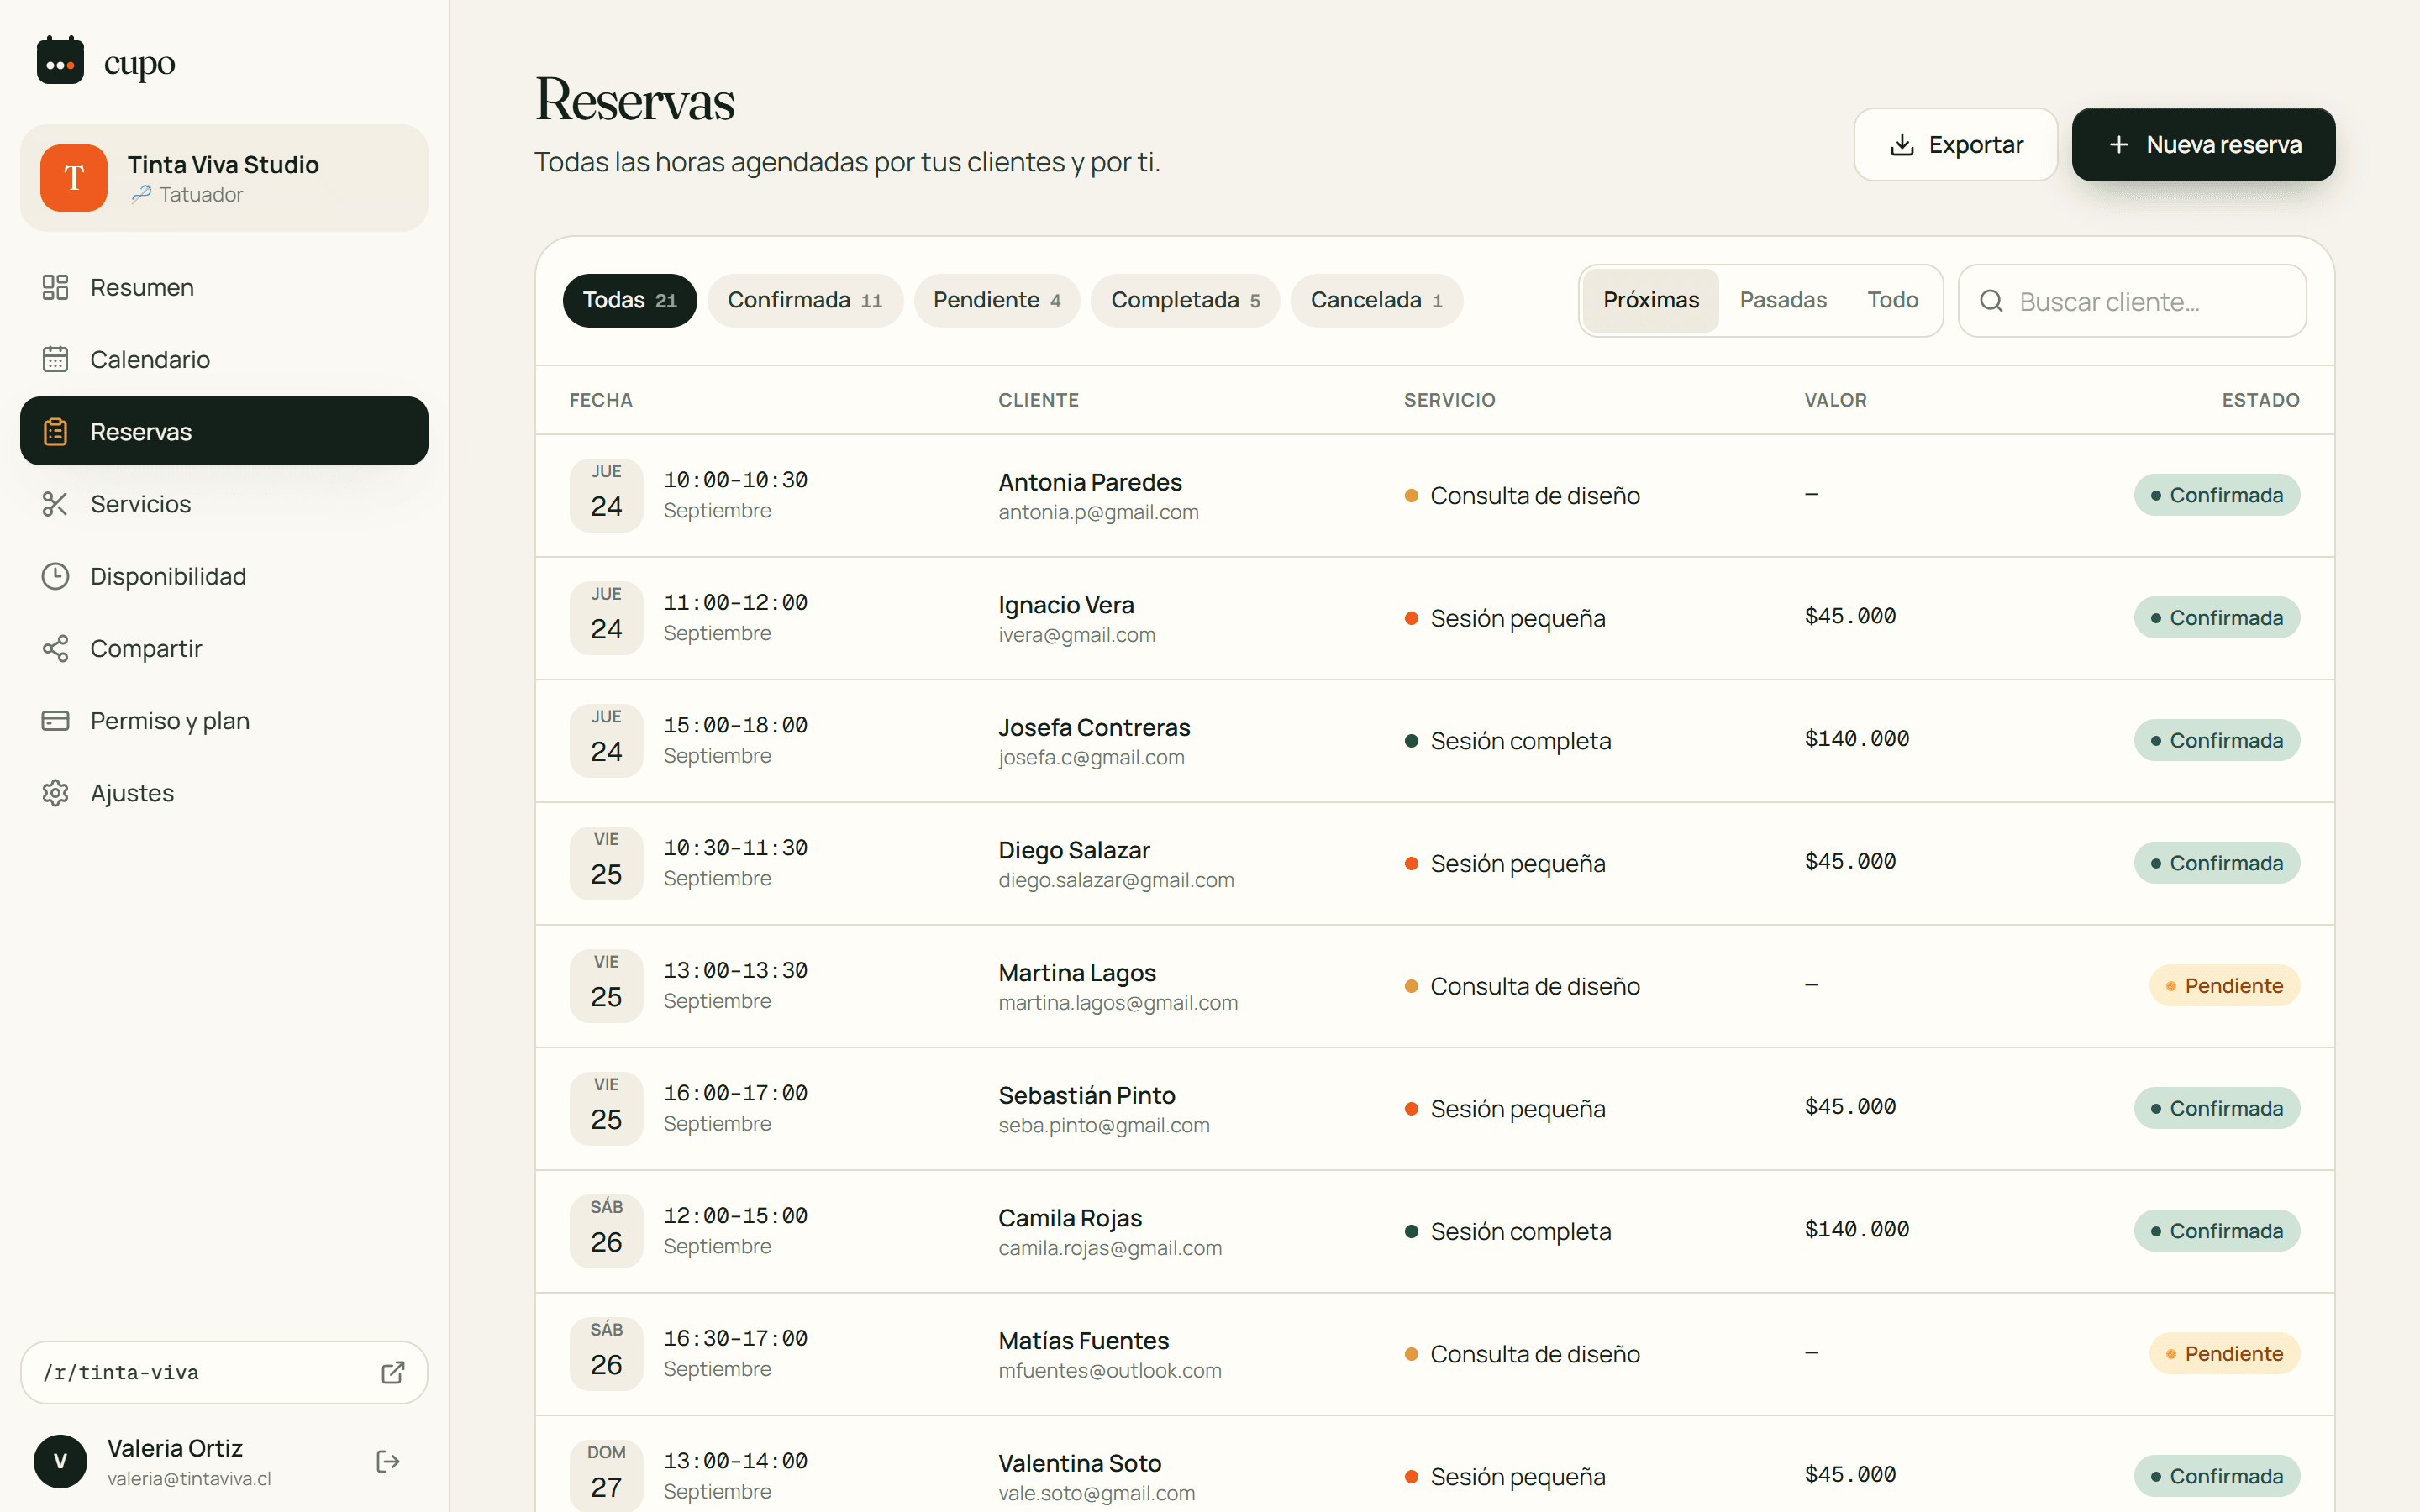
Task: Click the magnifier icon in search box
Action: point(1991,301)
